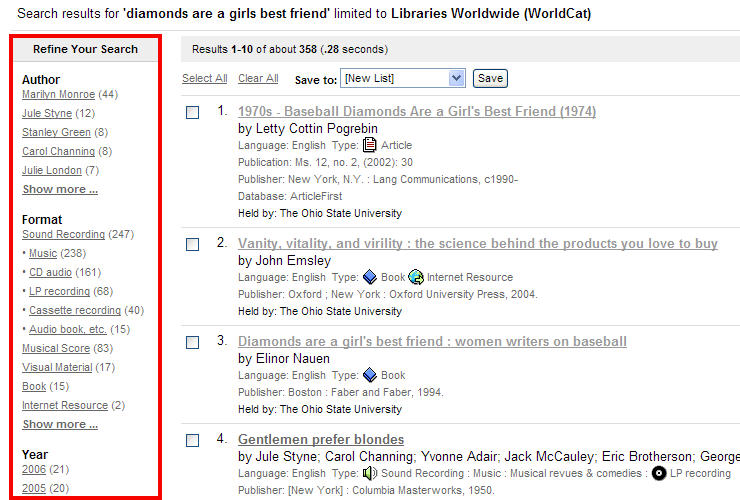Tick the checkbox for the Elinor Nauen book
Screen dimensions: 740x500
click(193, 342)
